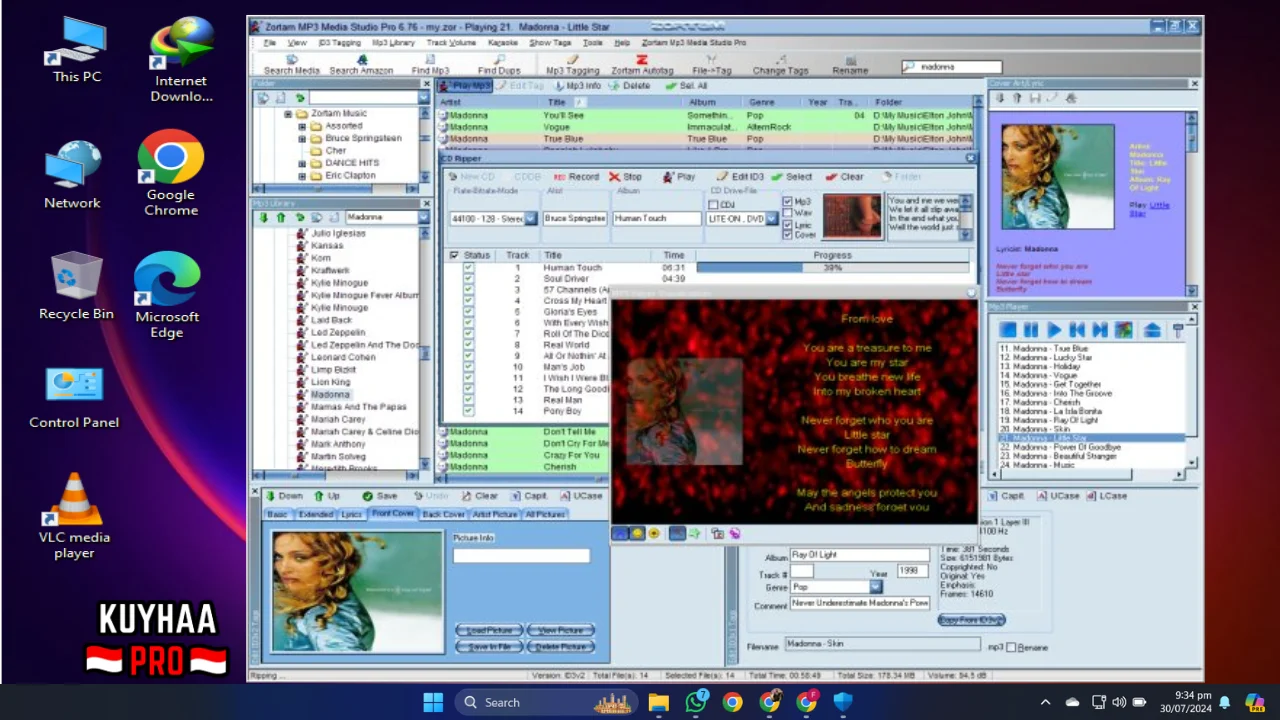
Task: Click Select in the CD Ripper toolbar
Action: (792, 177)
